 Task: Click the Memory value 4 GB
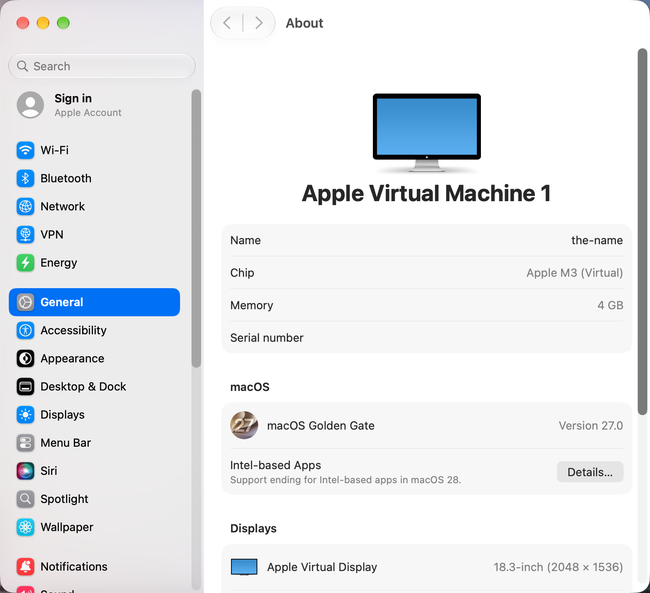pos(610,305)
